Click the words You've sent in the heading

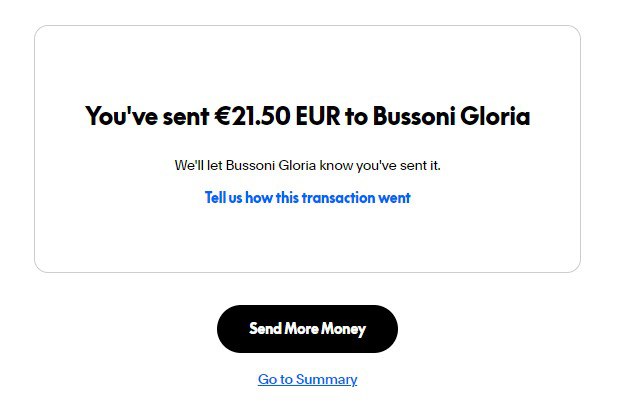coord(147,116)
